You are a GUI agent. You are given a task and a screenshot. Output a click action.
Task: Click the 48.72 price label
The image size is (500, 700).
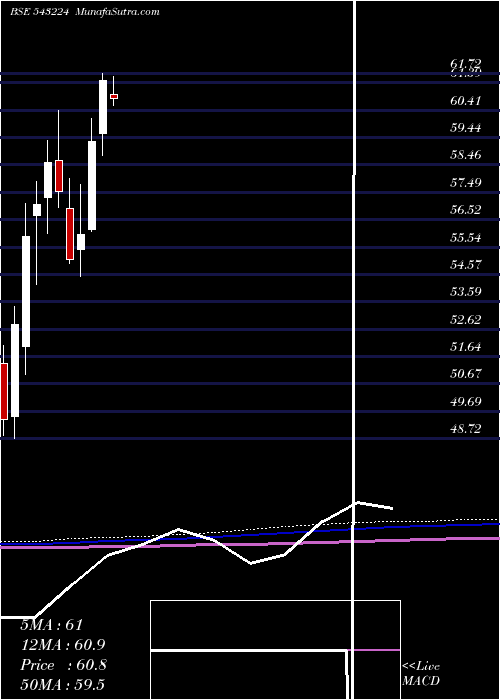coord(466,429)
